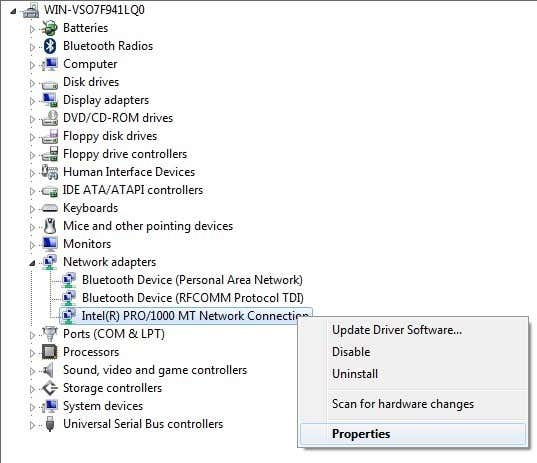Click the Floppy drive controllers icon
Screen dimensions: 537x463
50,154
